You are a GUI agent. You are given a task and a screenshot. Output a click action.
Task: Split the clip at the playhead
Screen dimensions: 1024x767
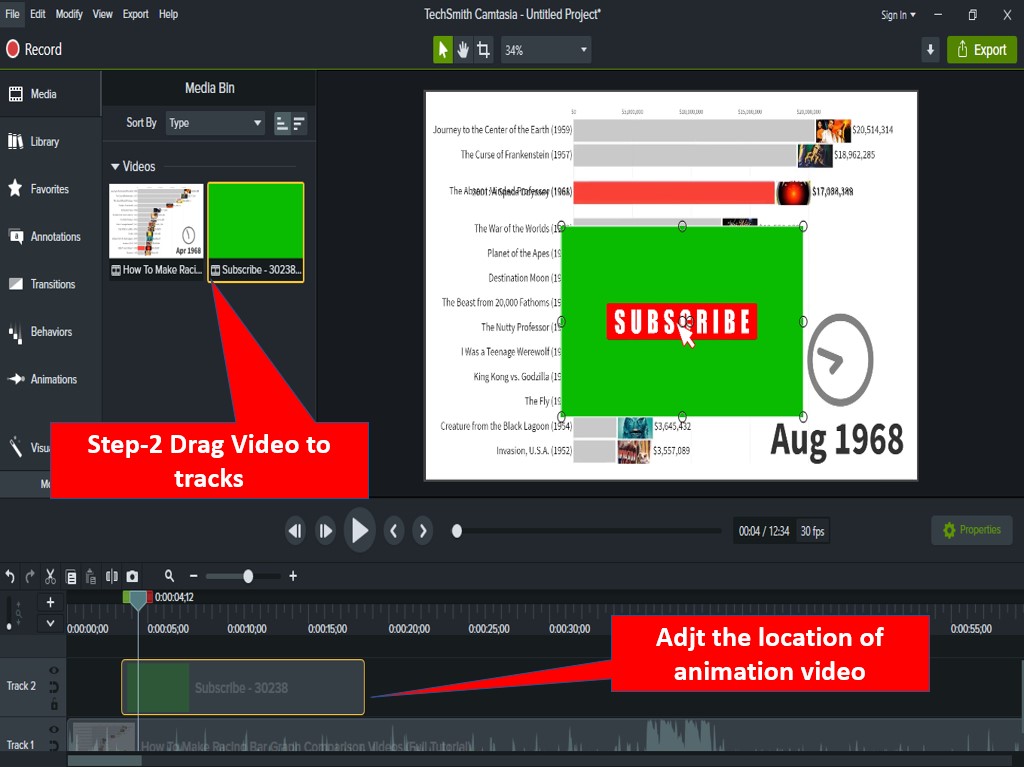tap(112, 576)
